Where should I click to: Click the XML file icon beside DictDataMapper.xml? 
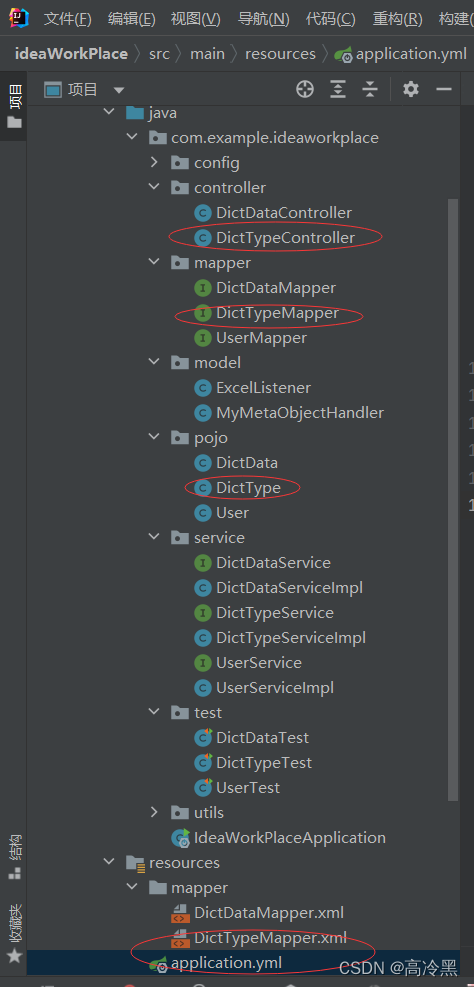pos(181,913)
